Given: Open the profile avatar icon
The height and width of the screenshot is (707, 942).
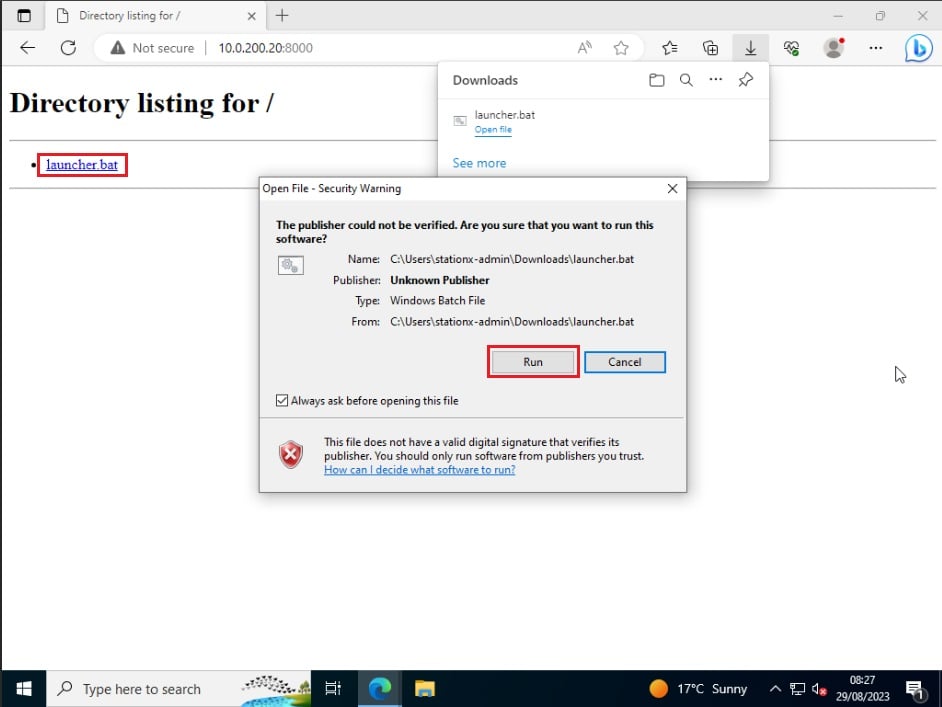Looking at the screenshot, I should pyautogui.click(x=834, y=47).
